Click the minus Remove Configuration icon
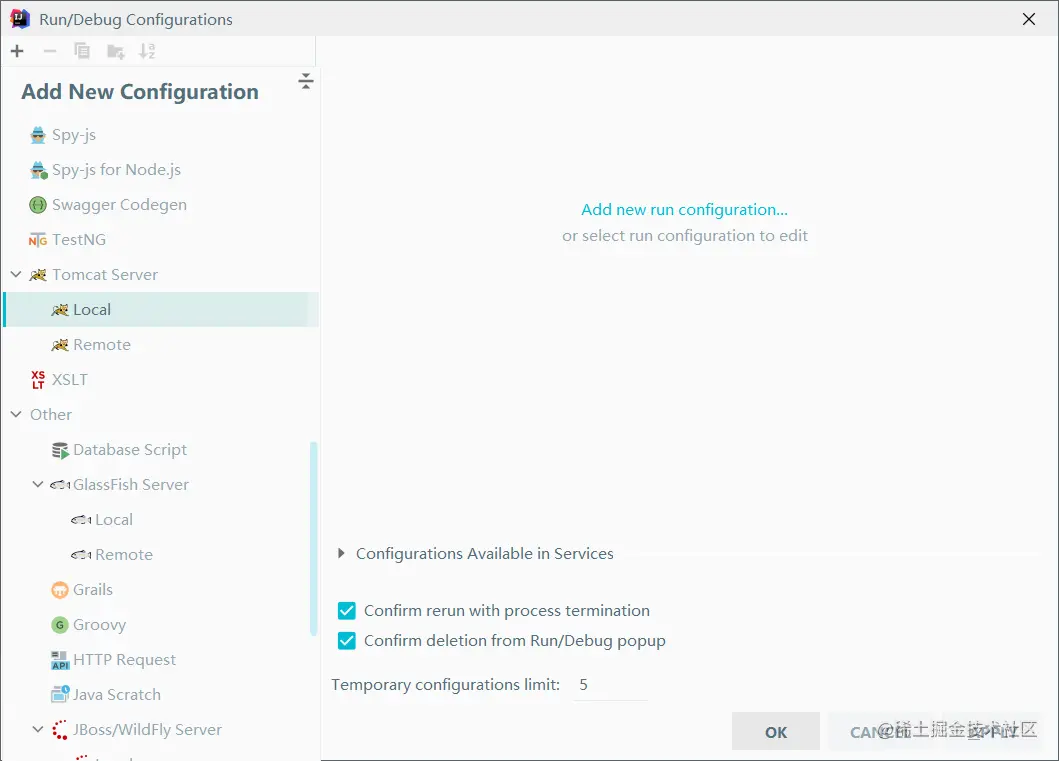The height and width of the screenshot is (761, 1059). pyautogui.click(x=50, y=51)
